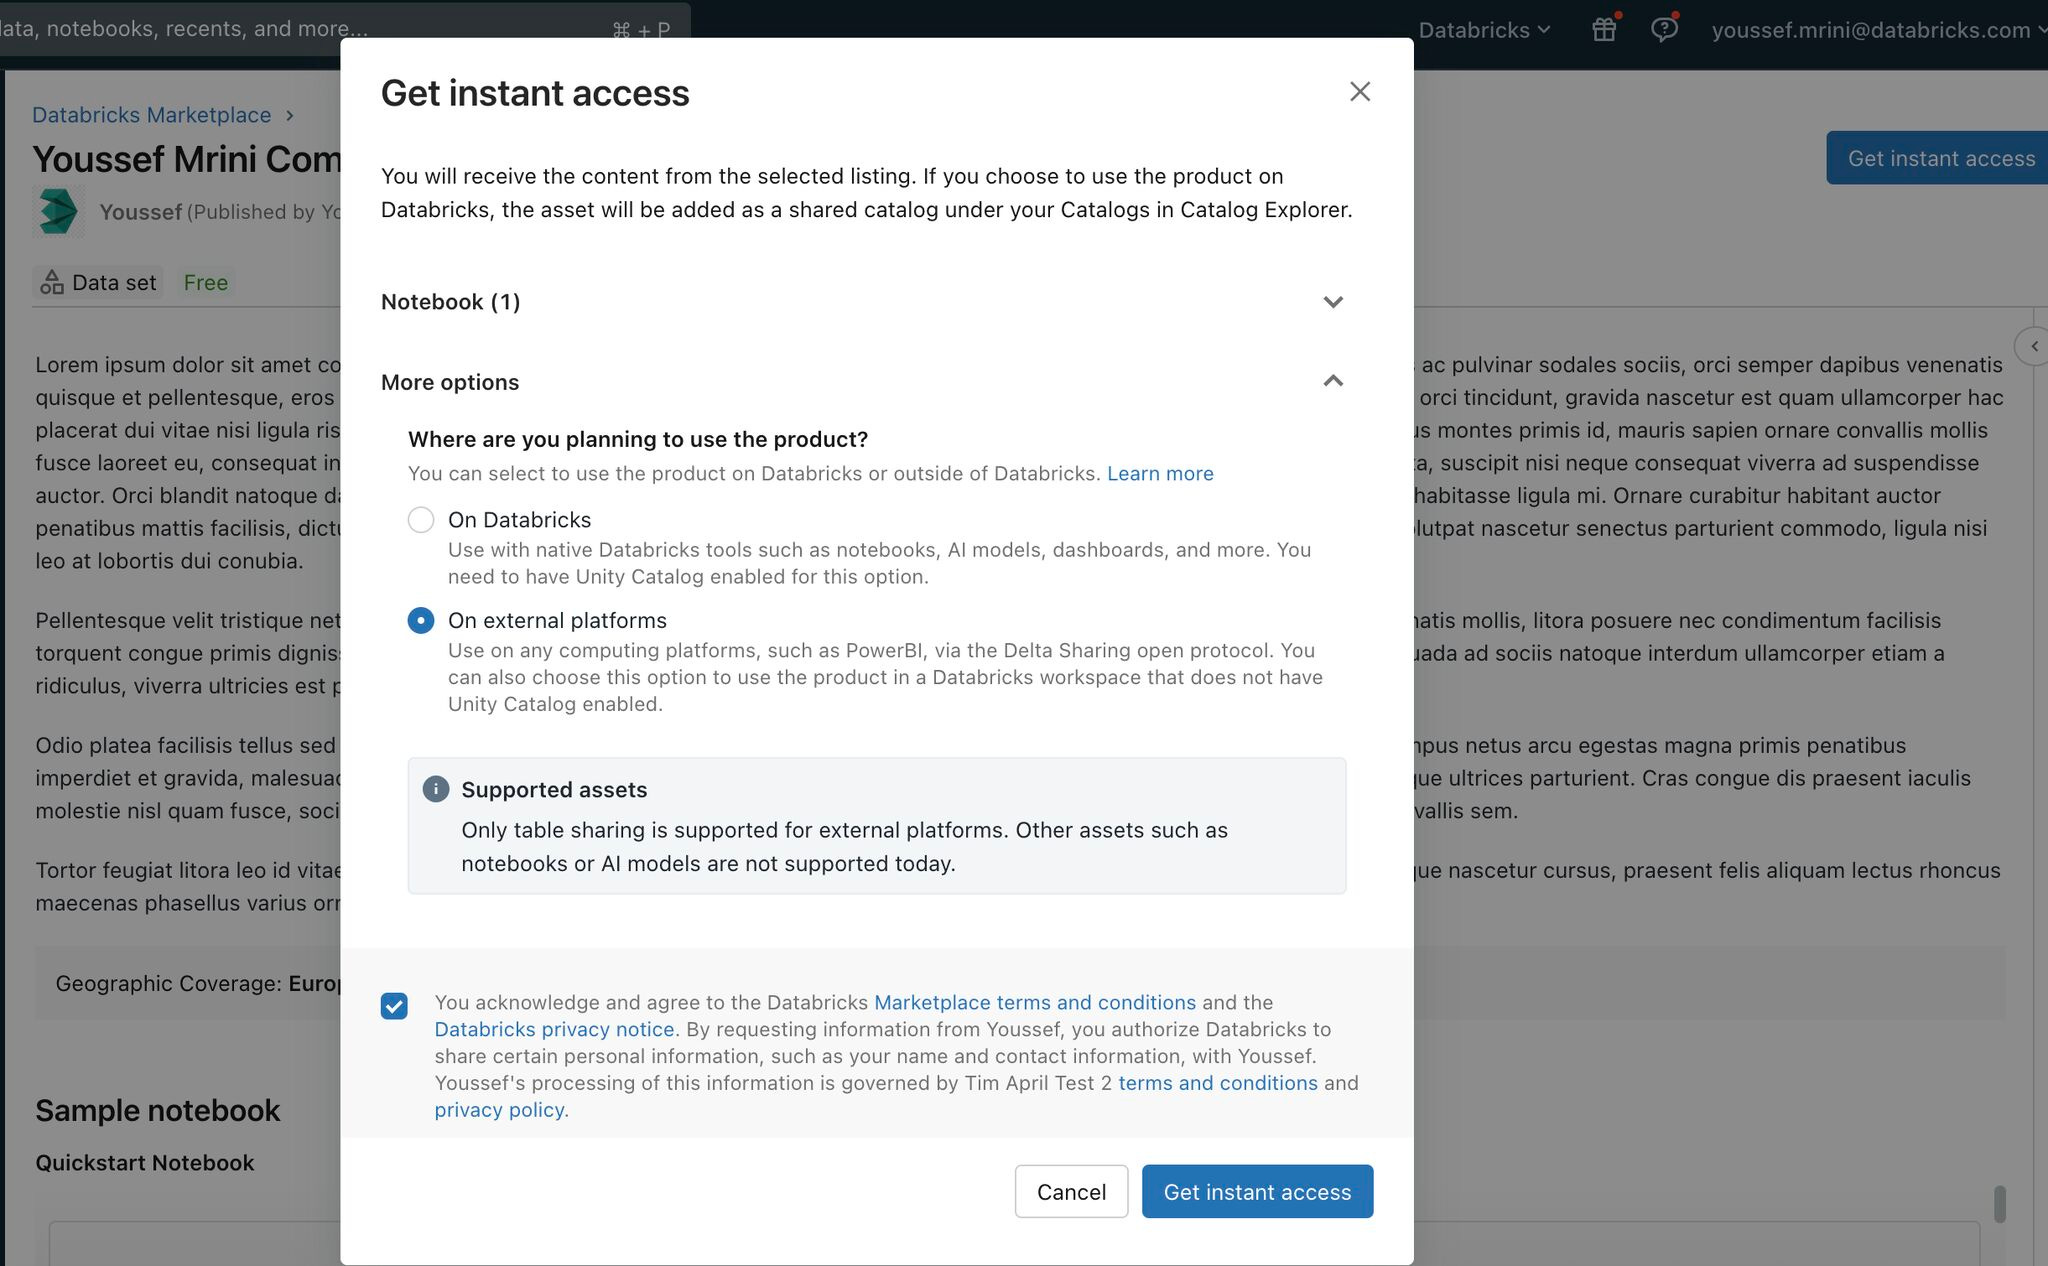Confirm with dialog's Get instant access button
The height and width of the screenshot is (1266, 2048).
click(x=1257, y=1191)
